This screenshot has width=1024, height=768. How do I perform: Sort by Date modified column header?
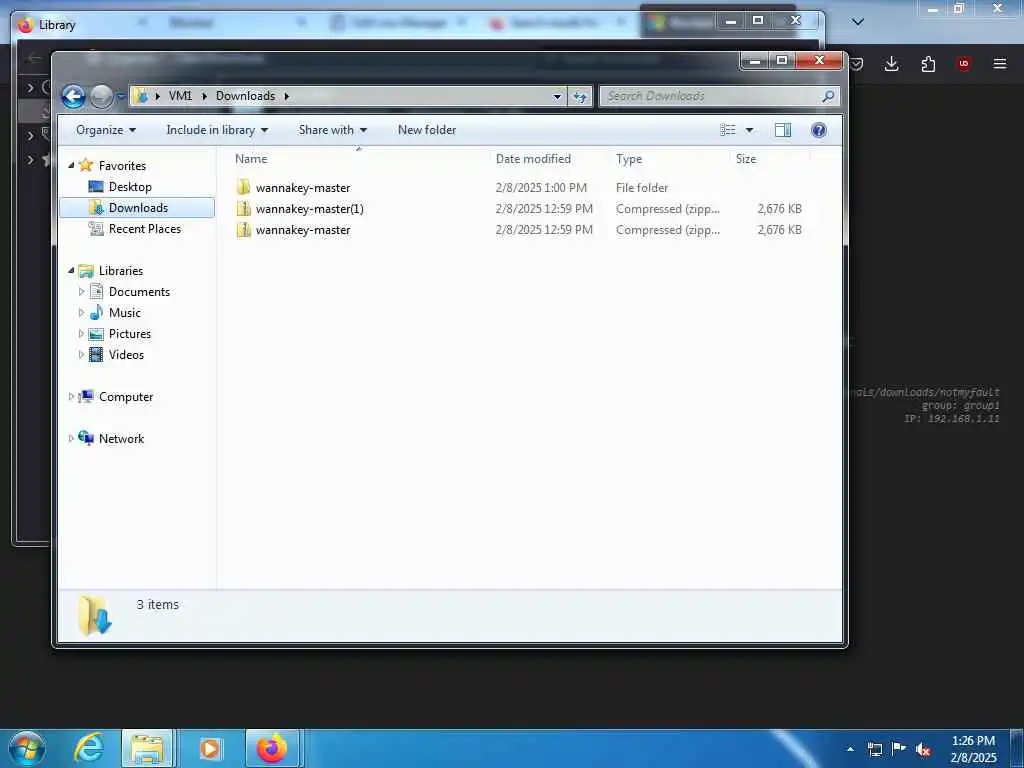533,159
